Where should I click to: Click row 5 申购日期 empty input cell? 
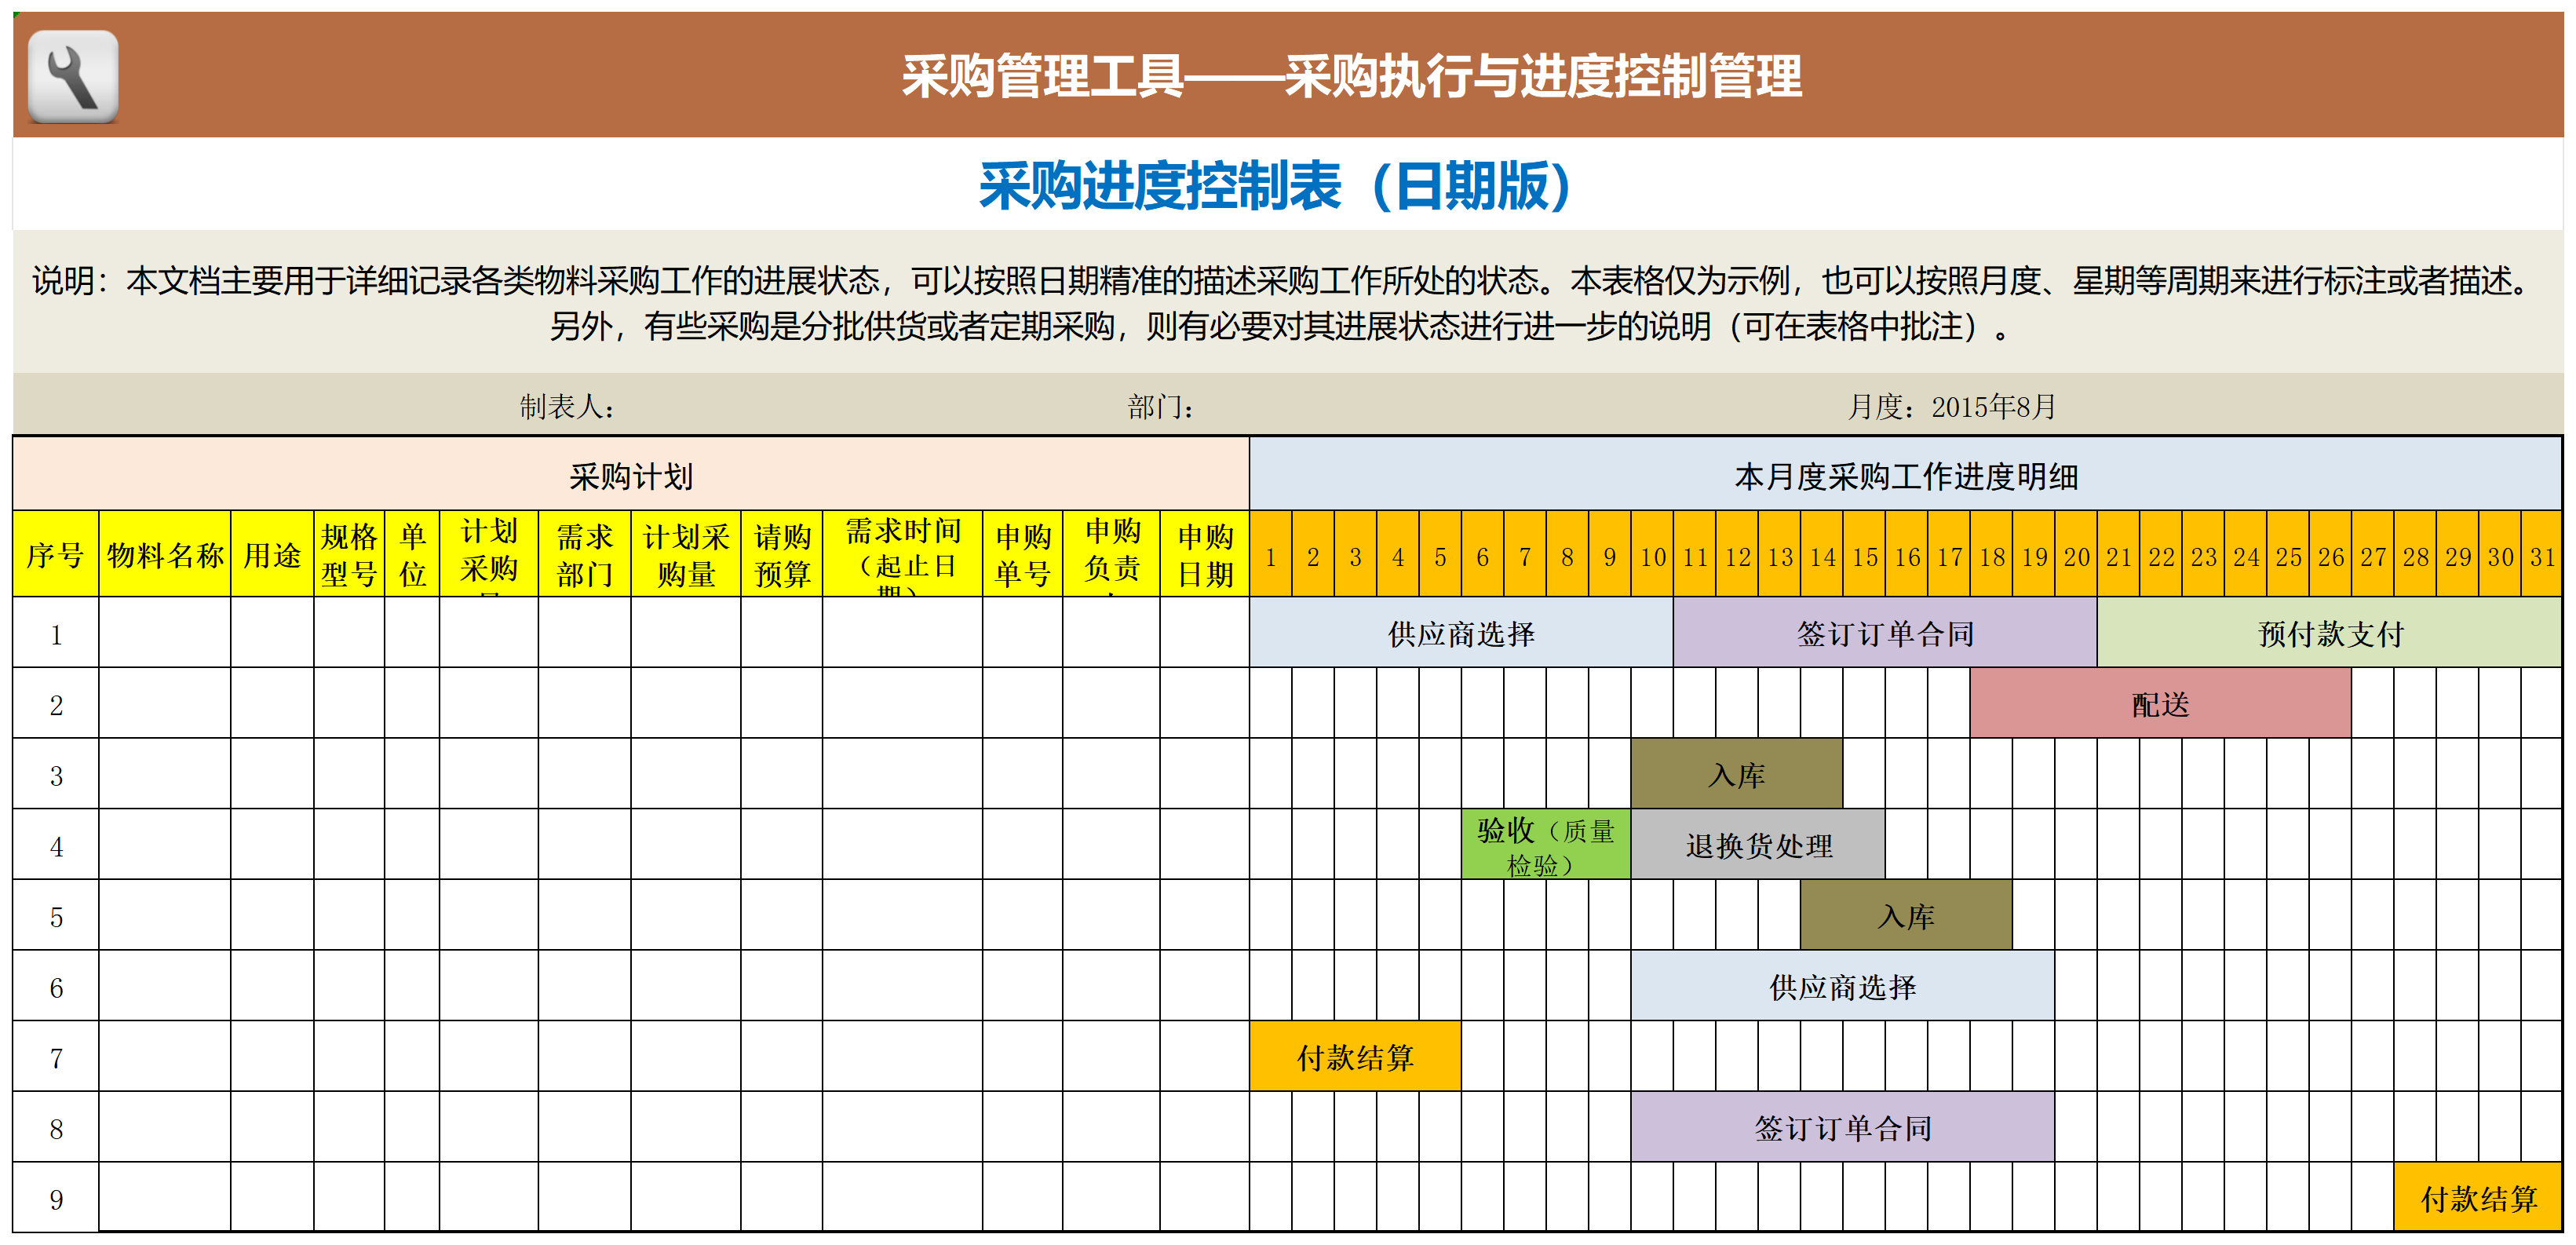(x=1205, y=916)
